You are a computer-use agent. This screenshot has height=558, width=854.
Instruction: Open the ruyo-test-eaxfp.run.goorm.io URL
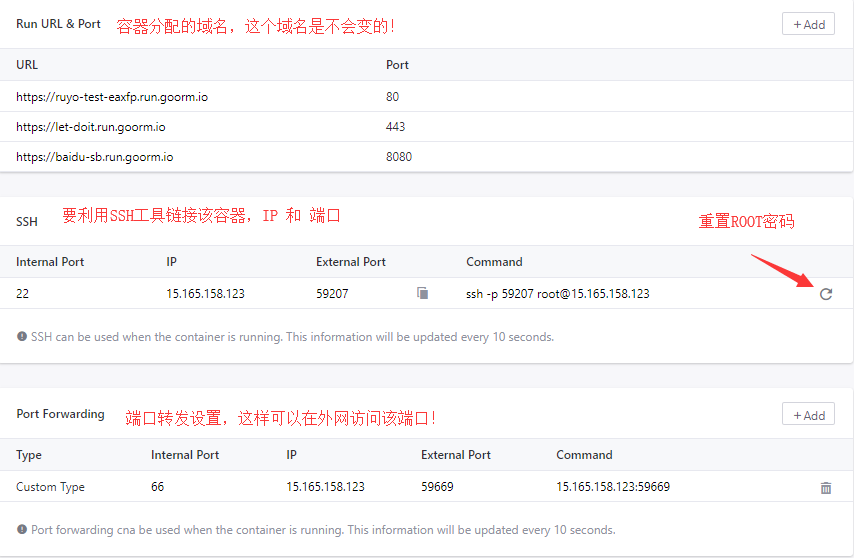(112, 97)
